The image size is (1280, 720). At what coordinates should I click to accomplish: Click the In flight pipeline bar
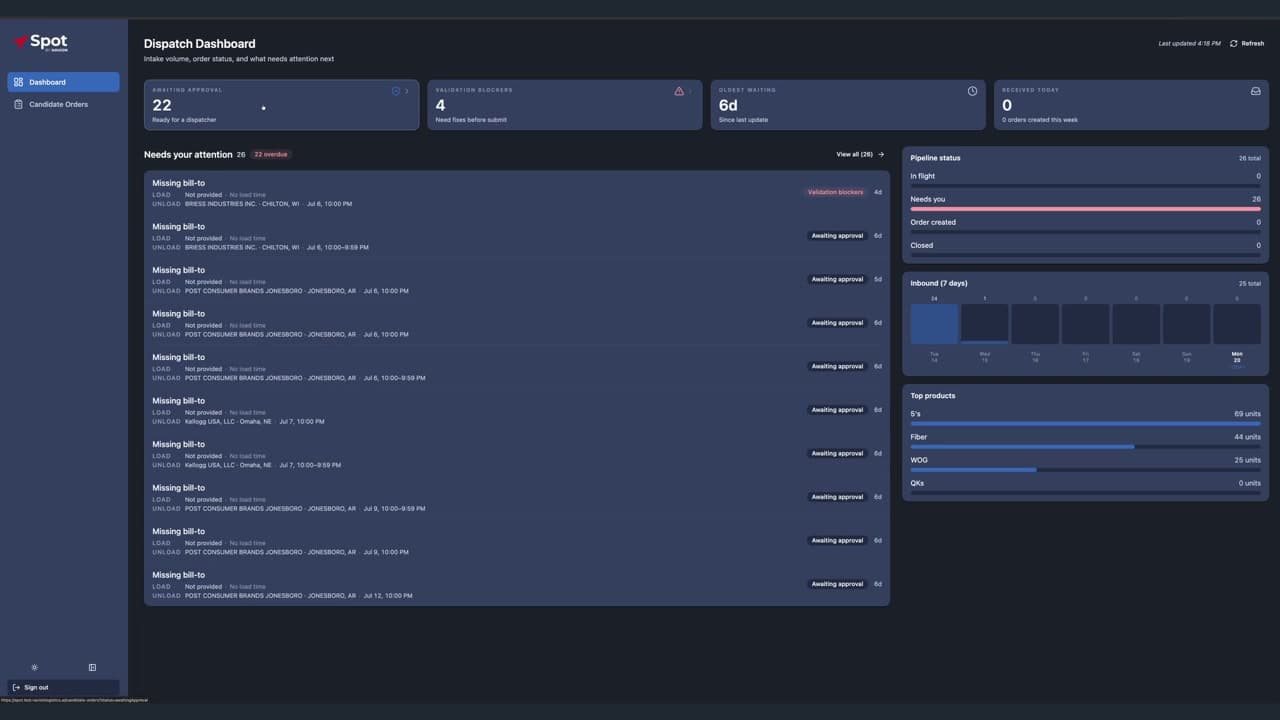tap(1085, 186)
